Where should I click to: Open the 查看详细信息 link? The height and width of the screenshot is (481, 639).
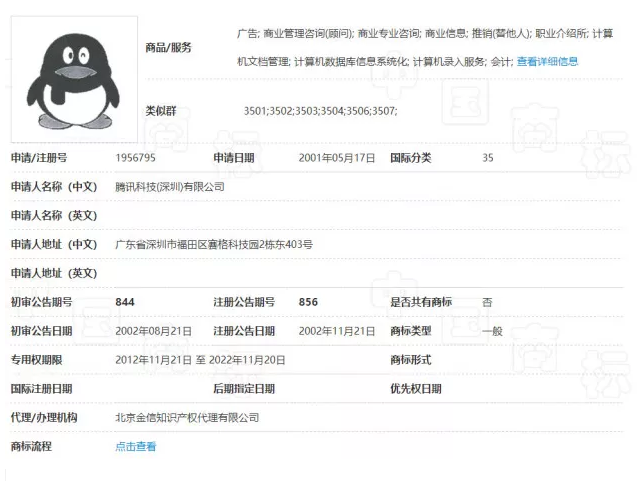tap(547, 62)
